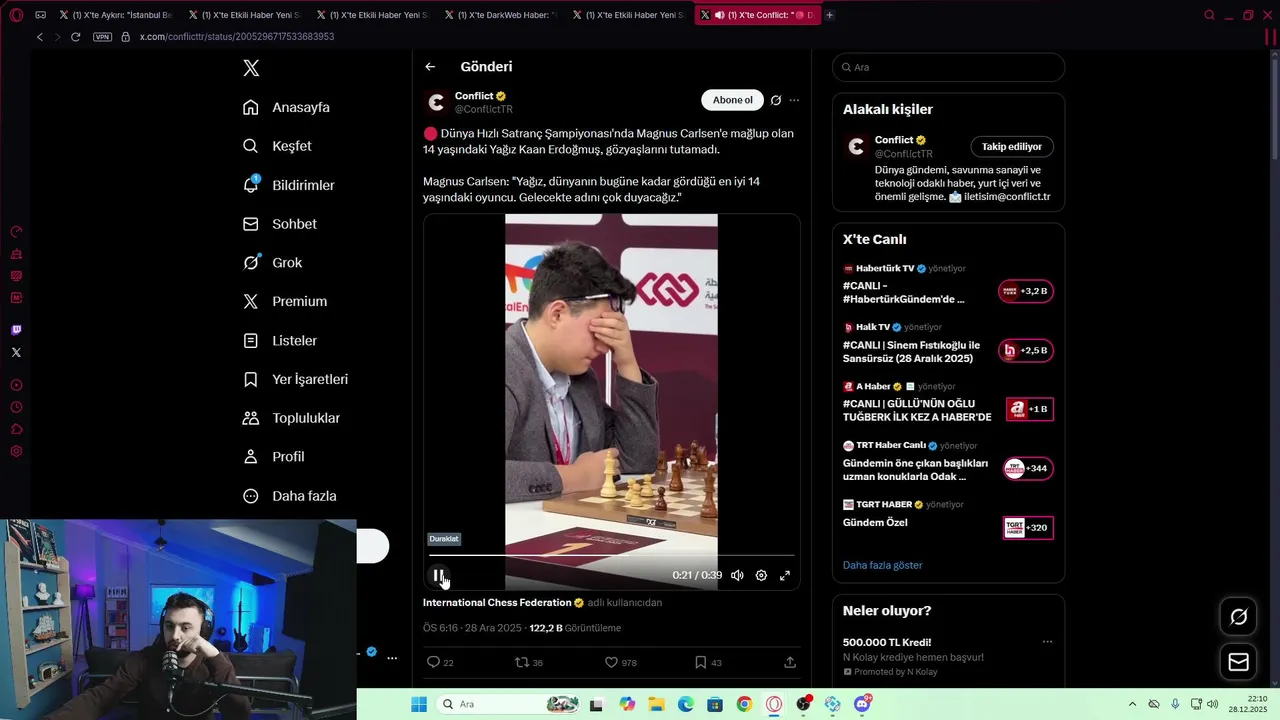Click the x.com address bar URL

tap(237, 37)
